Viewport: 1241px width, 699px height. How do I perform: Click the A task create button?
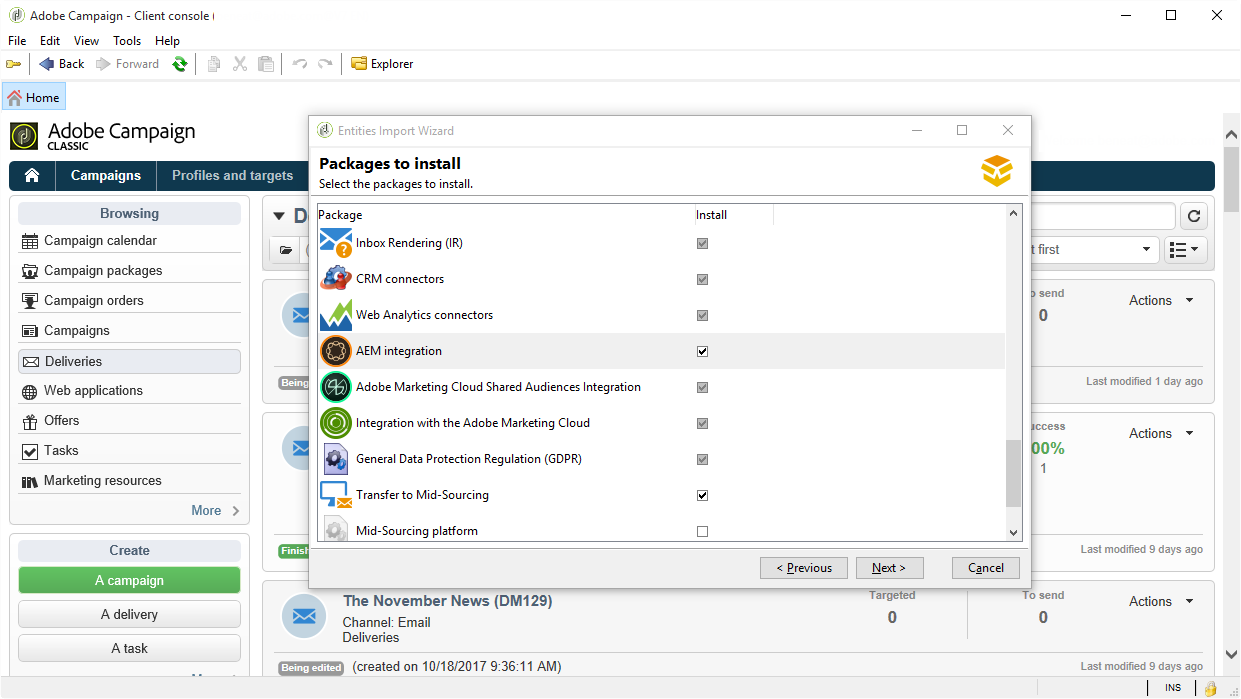click(129, 648)
